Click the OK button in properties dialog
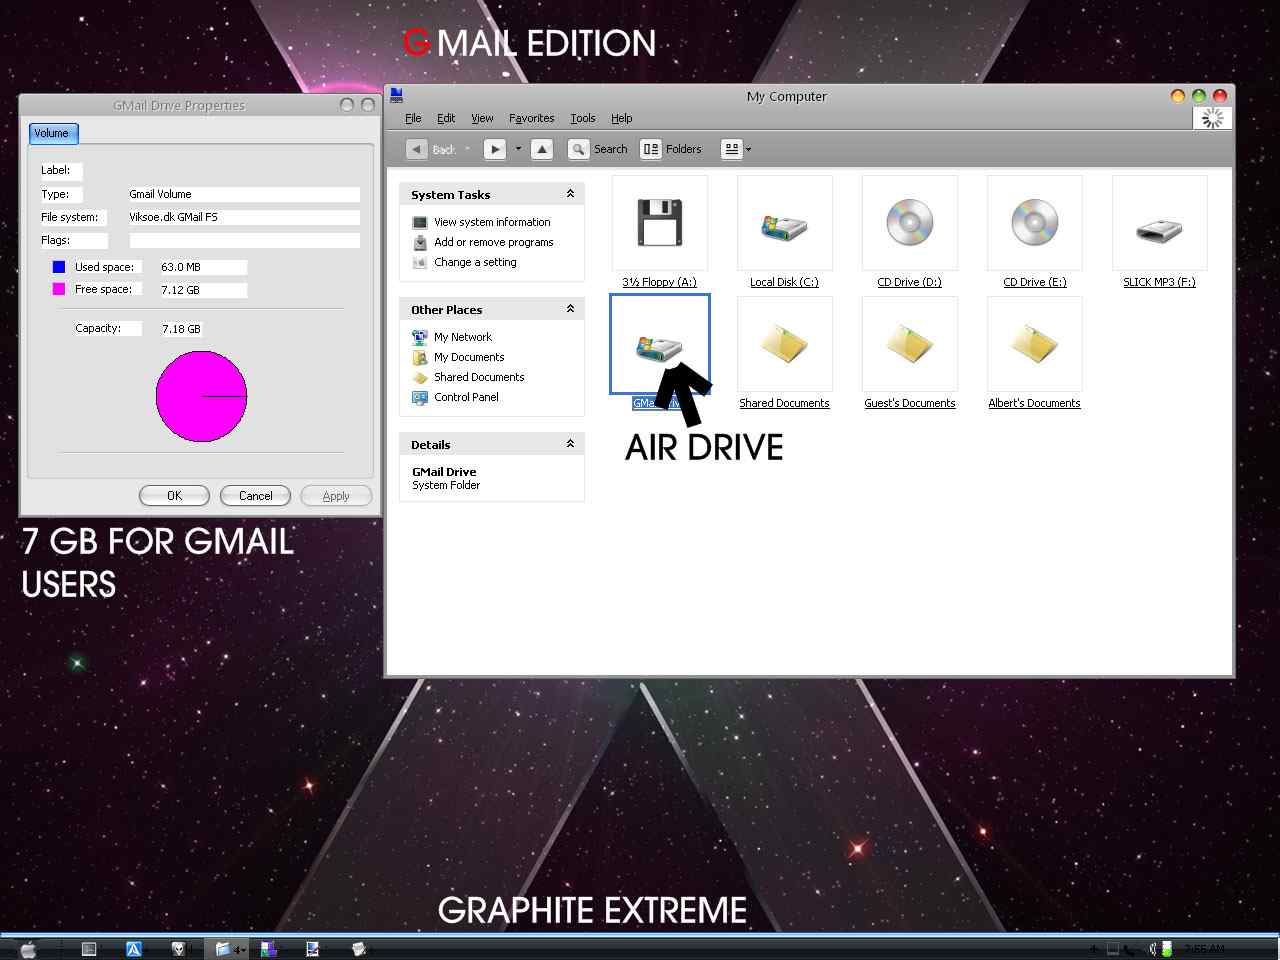The height and width of the screenshot is (960, 1280). [x=174, y=495]
